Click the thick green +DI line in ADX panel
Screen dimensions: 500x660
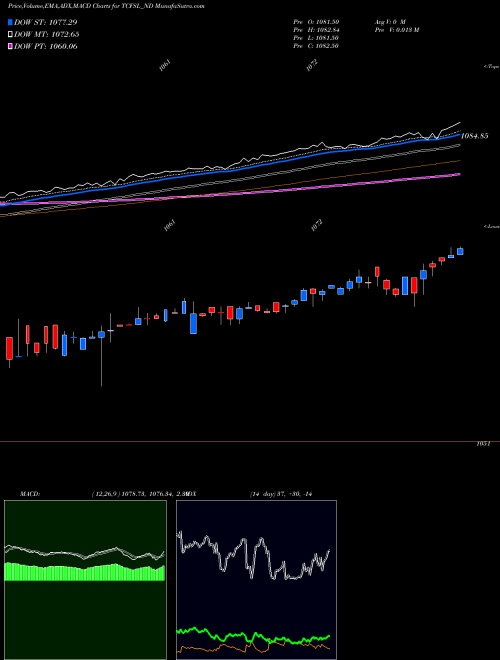[253, 637]
